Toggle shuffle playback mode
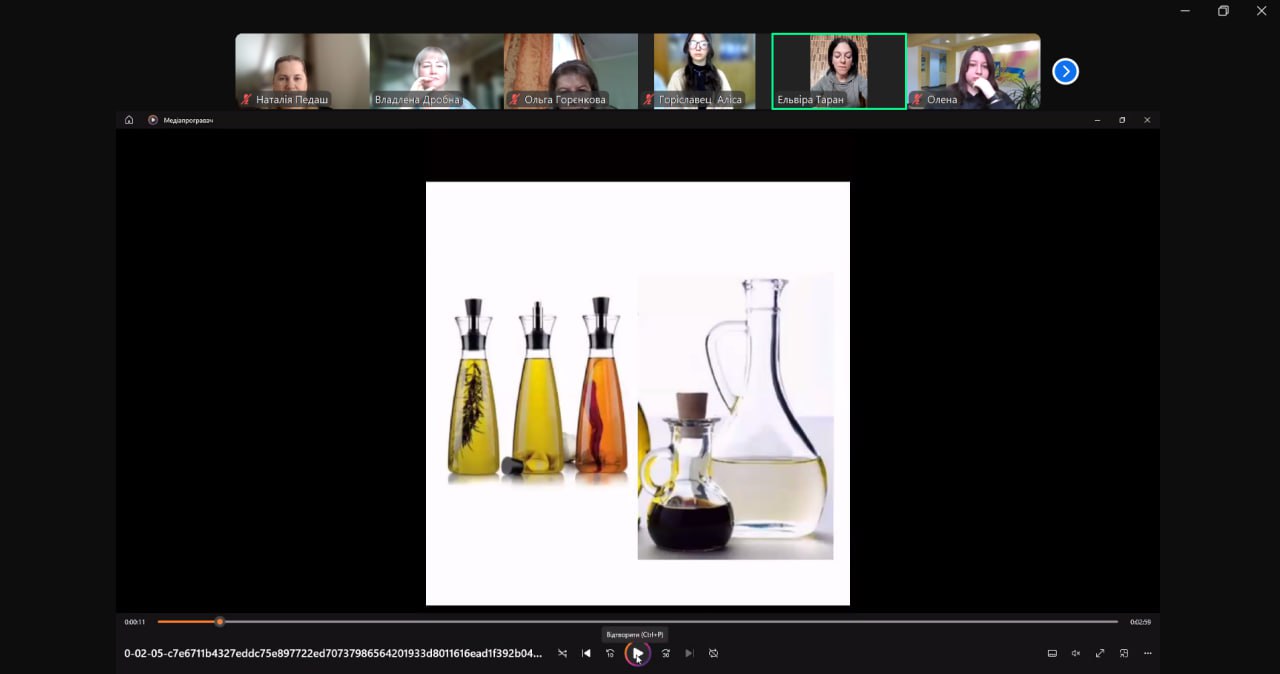Image resolution: width=1280 pixels, height=674 pixels. point(562,653)
